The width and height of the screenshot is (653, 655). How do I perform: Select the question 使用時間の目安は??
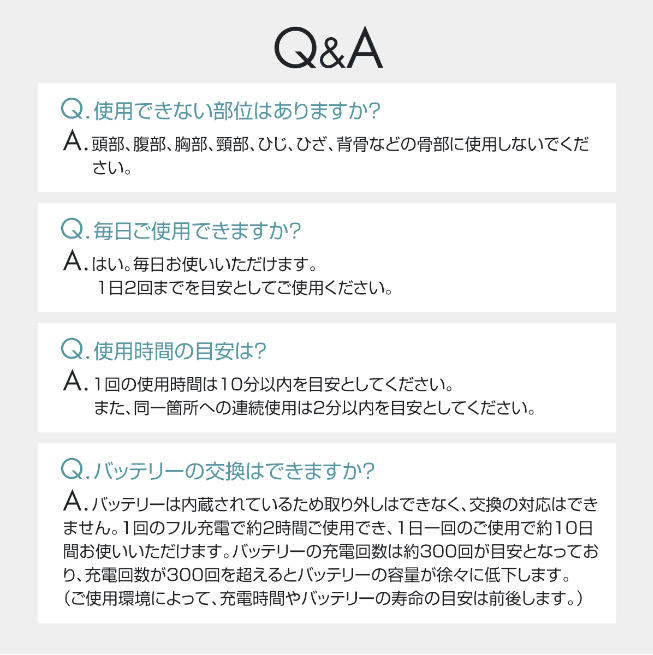(x=179, y=350)
